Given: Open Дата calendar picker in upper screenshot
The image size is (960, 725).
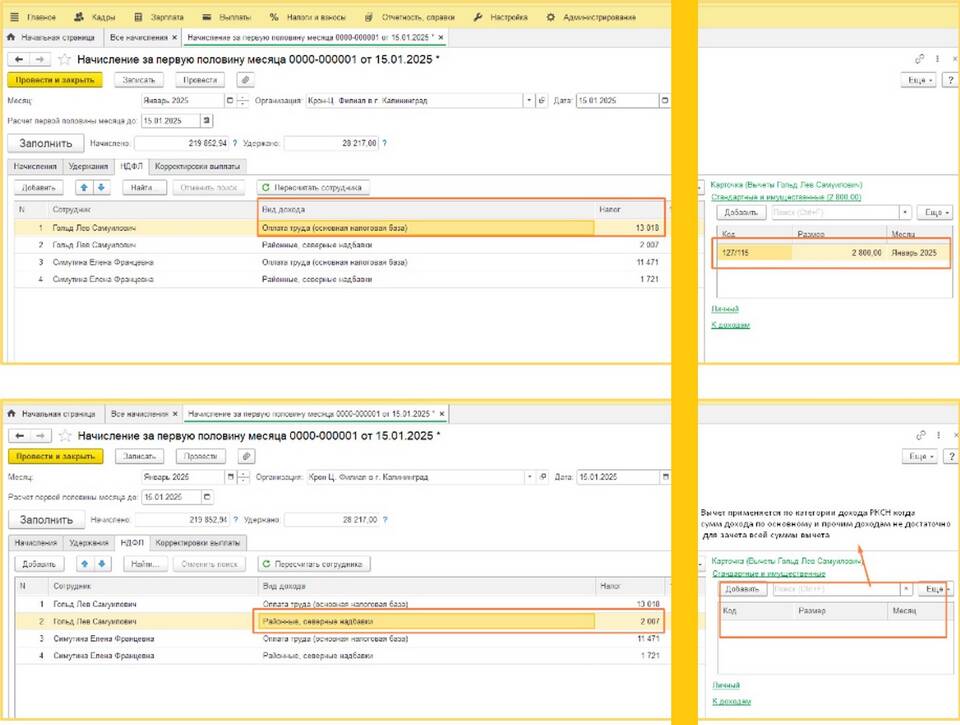Looking at the screenshot, I should [x=664, y=100].
